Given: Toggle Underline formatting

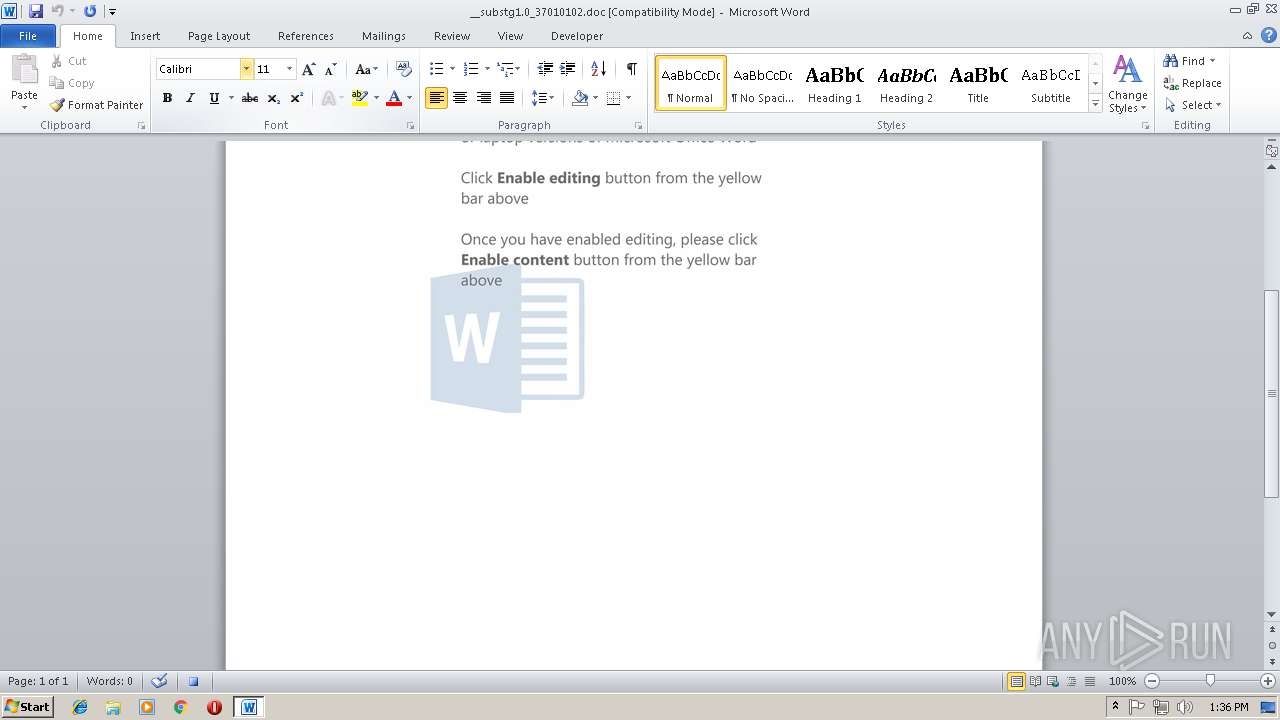Looking at the screenshot, I should [x=214, y=98].
